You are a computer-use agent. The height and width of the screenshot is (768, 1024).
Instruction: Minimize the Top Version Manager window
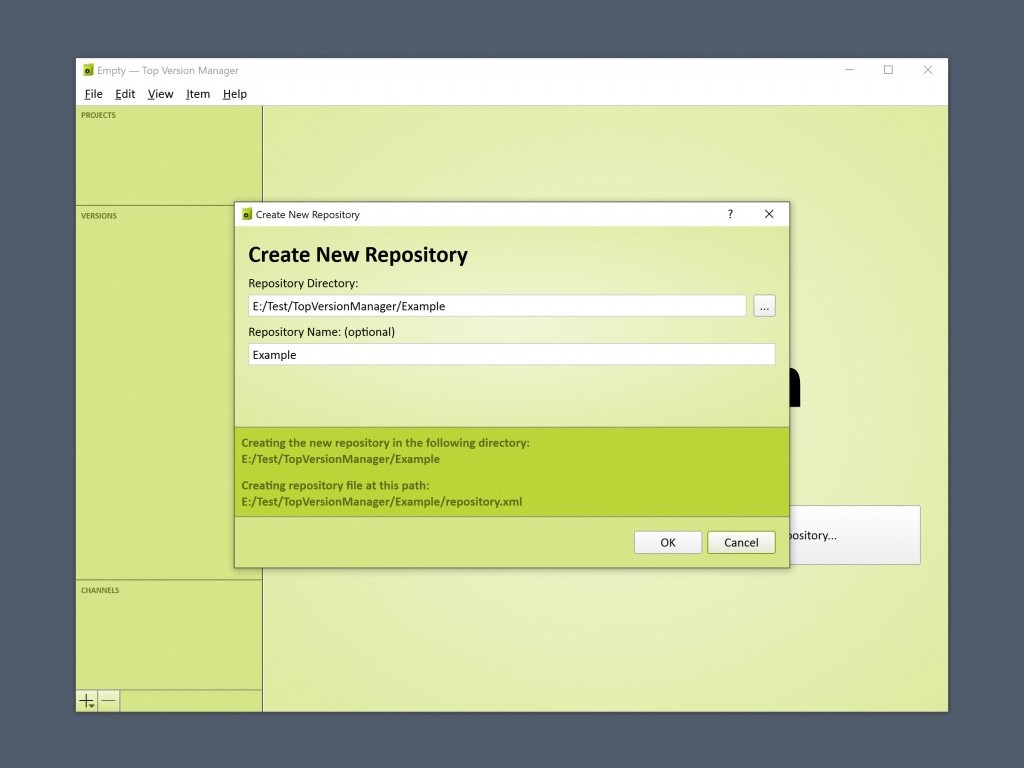(x=849, y=70)
